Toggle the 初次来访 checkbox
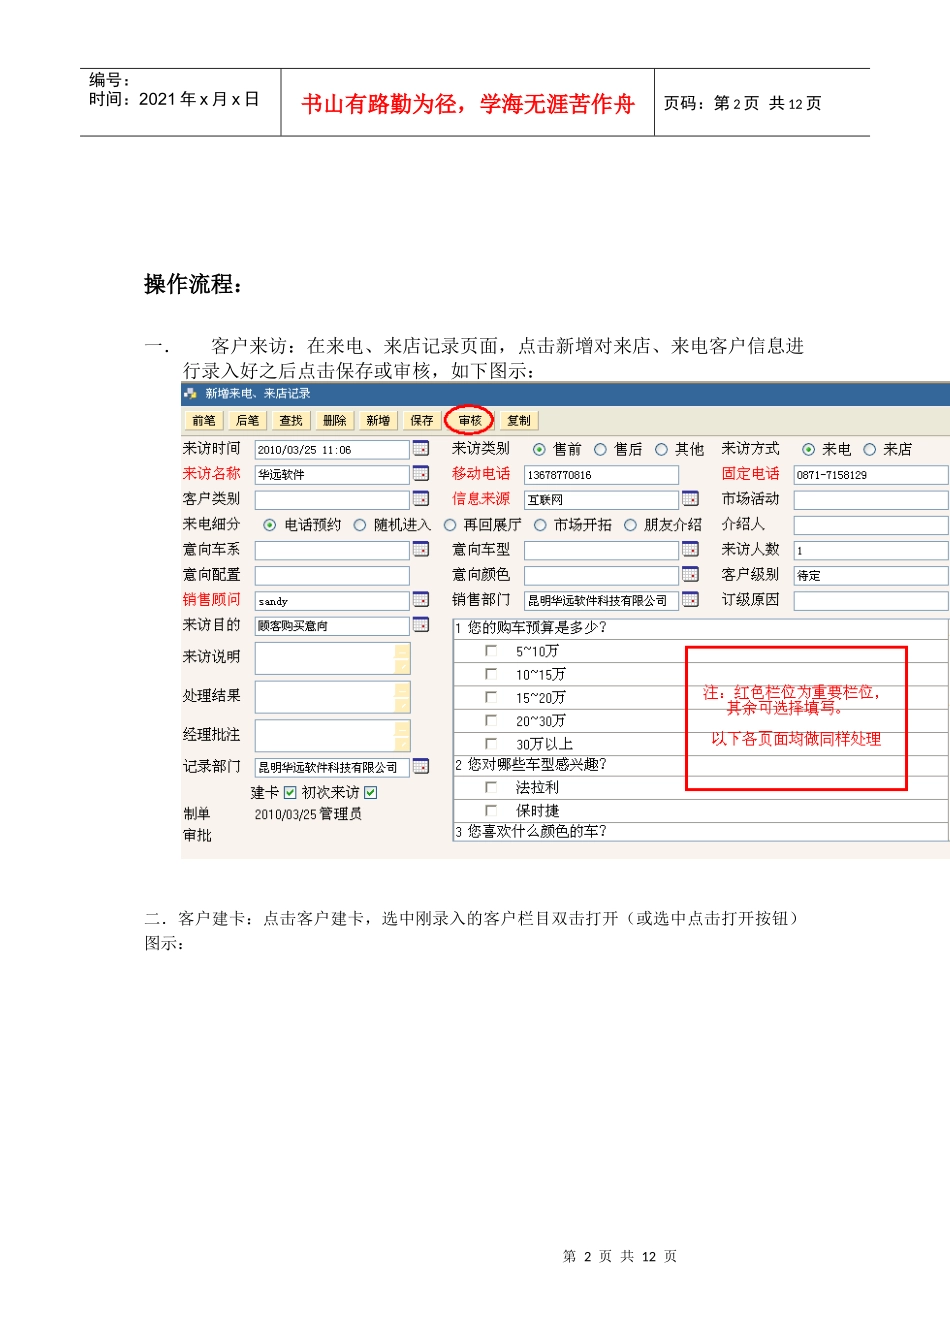950x1344 pixels. pyautogui.click(x=371, y=793)
